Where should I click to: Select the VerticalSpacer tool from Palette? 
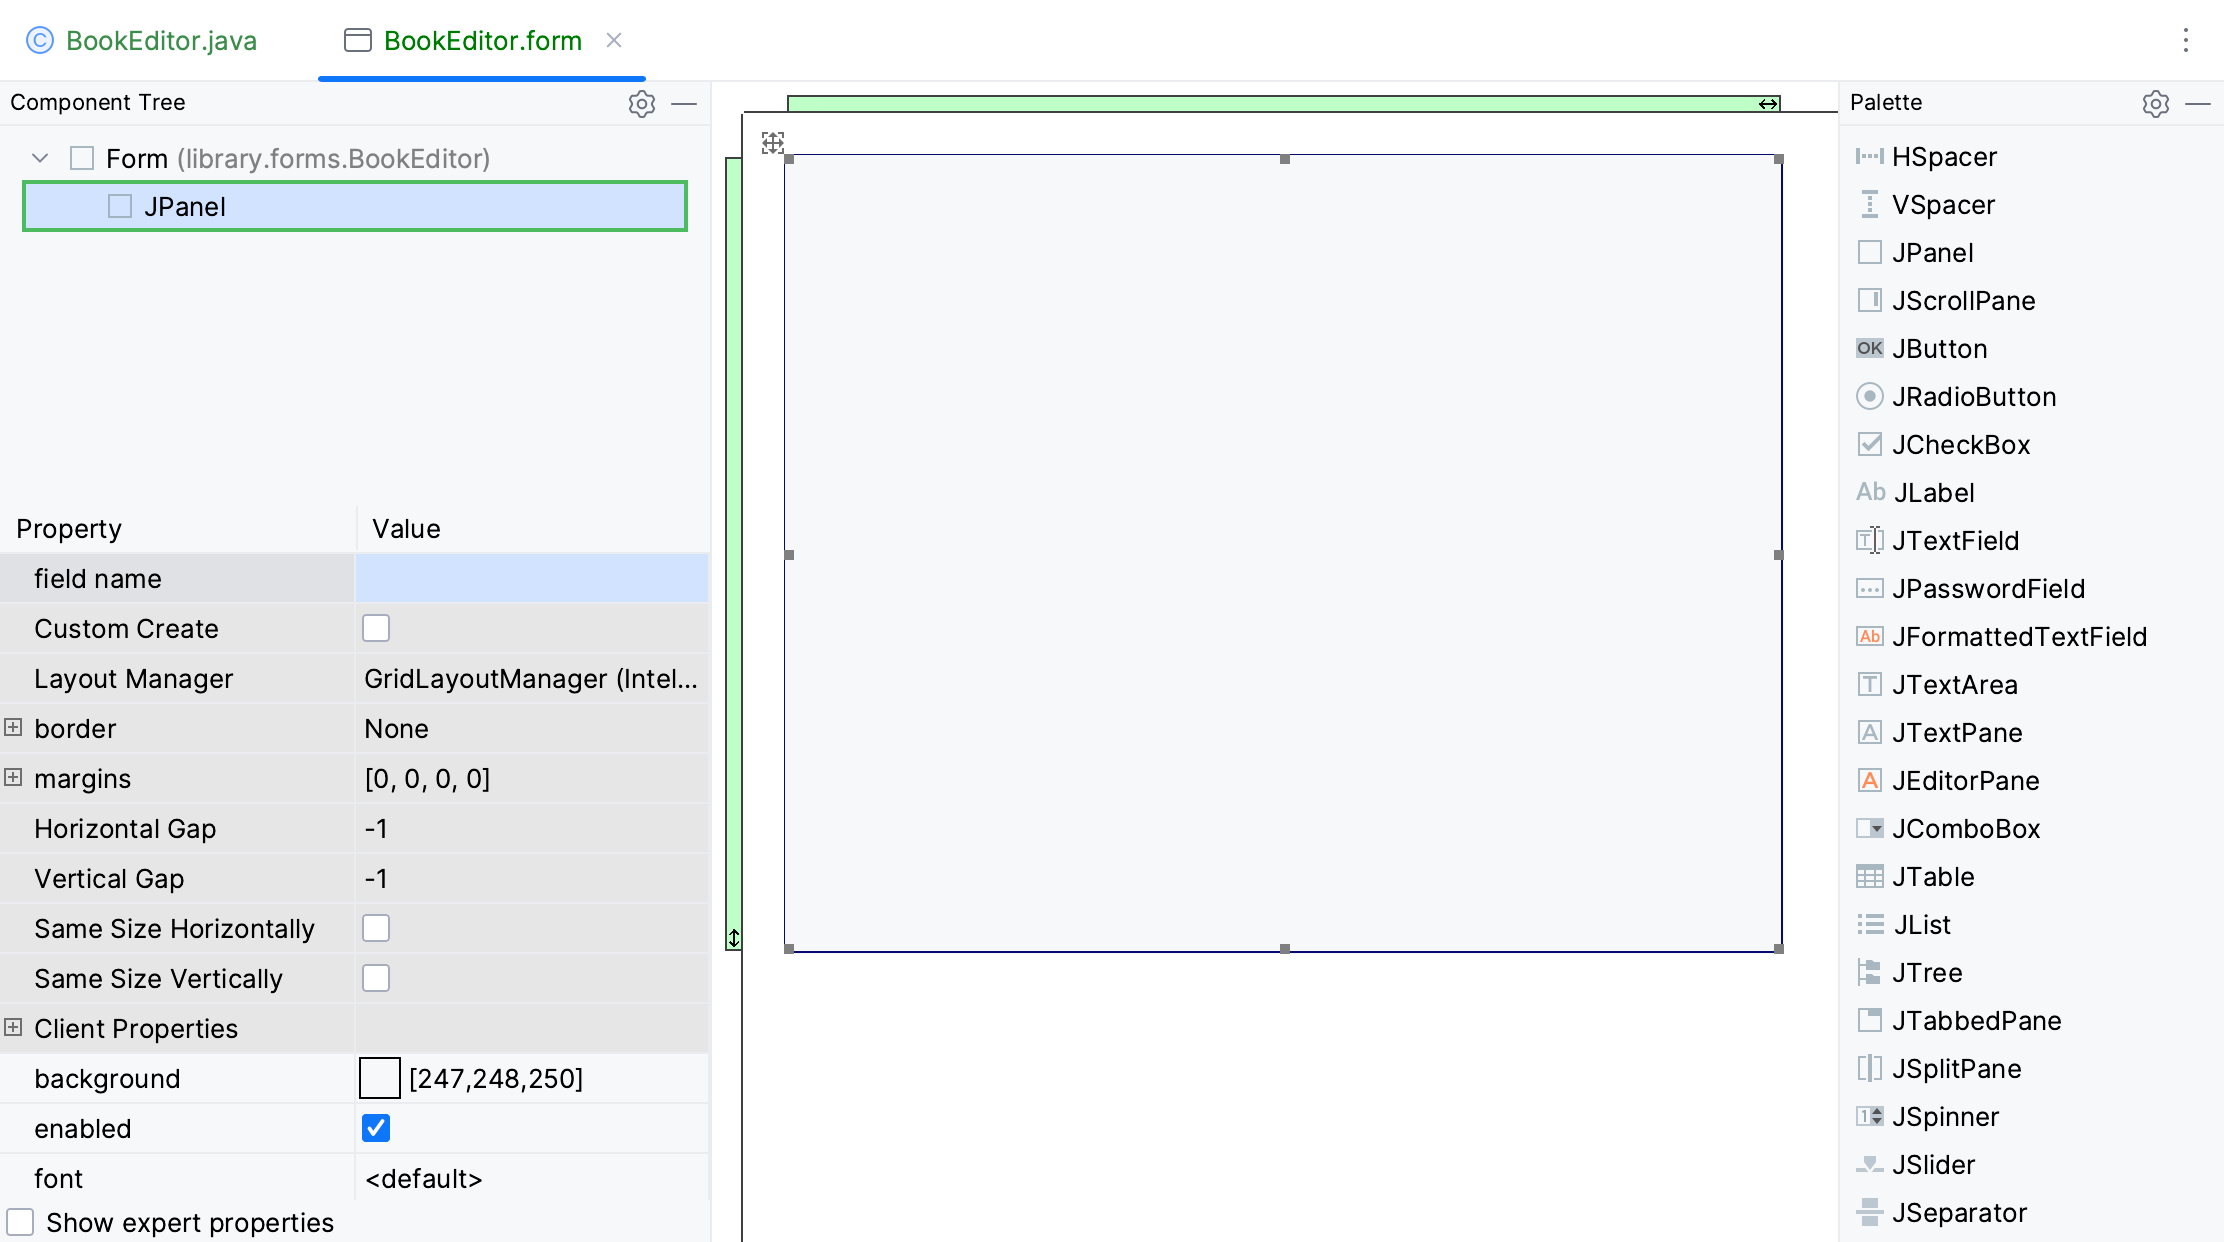pyautogui.click(x=1941, y=203)
